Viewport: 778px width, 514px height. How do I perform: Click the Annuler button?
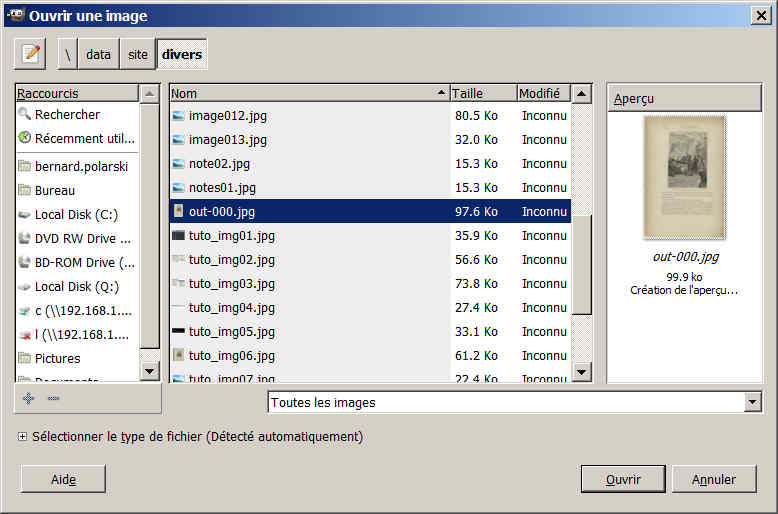(x=714, y=479)
